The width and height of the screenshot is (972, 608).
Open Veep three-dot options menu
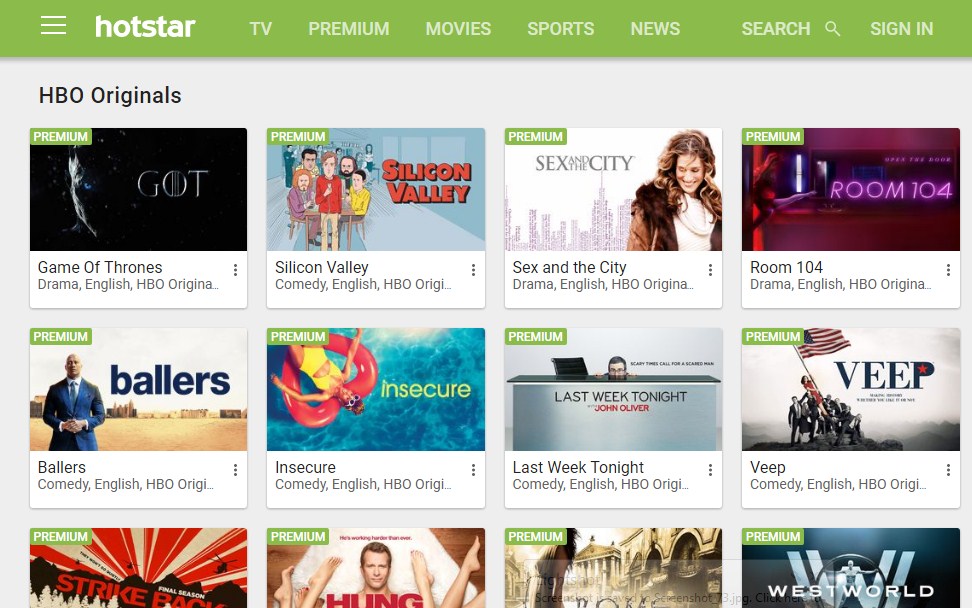click(x=948, y=470)
